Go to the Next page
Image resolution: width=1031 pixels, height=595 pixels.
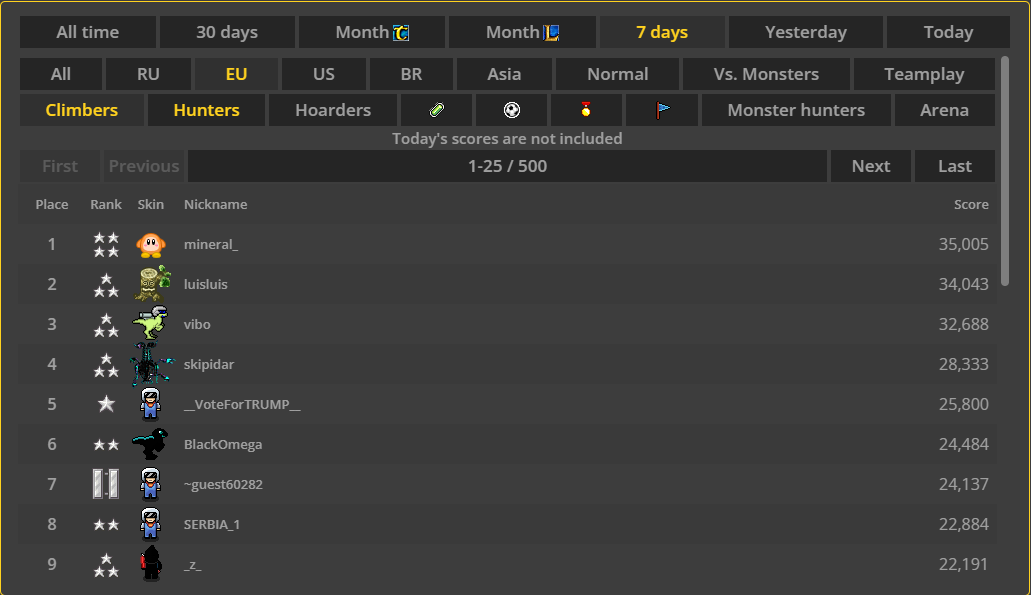coord(870,166)
